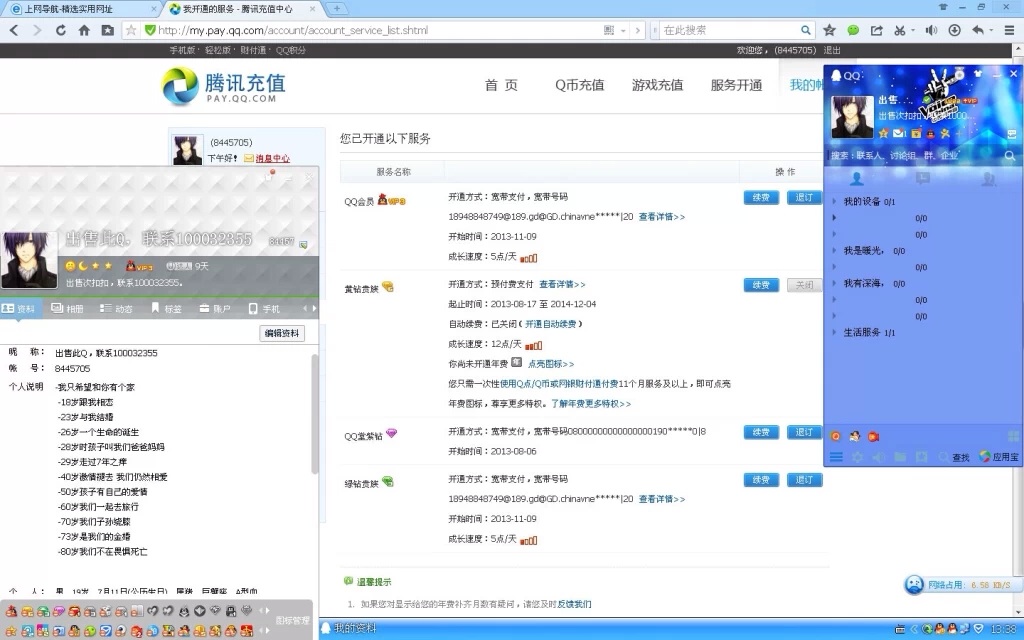The height and width of the screenshot is (640, 1024).
Task: Open the browser download manager icon
Action: click(954, 30)
